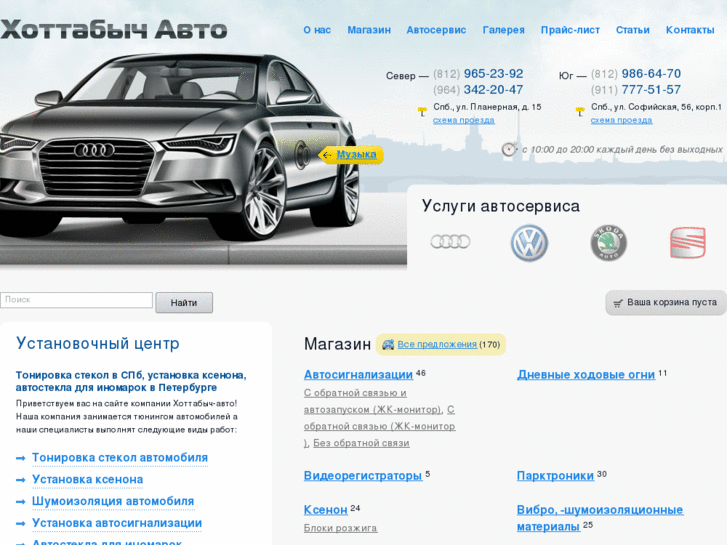Open схема проезда for Юг location
Screen dimensions: 727x545
(621, 120)
